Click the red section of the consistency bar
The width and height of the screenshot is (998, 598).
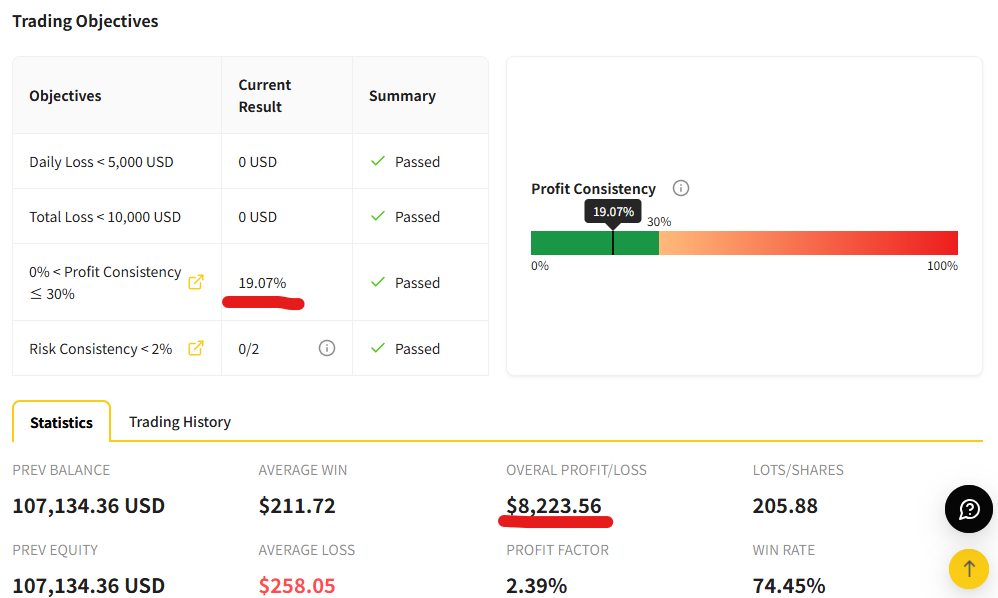[x=808, y=243]
